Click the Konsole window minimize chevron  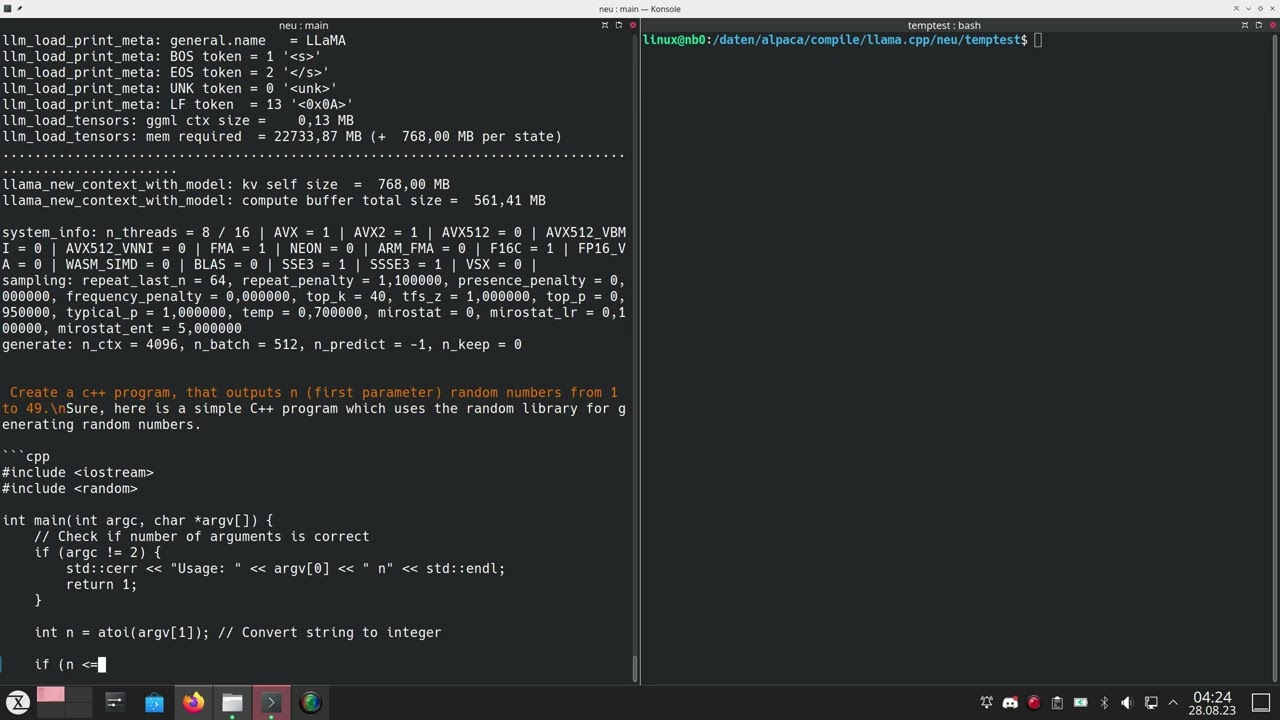1249,9
